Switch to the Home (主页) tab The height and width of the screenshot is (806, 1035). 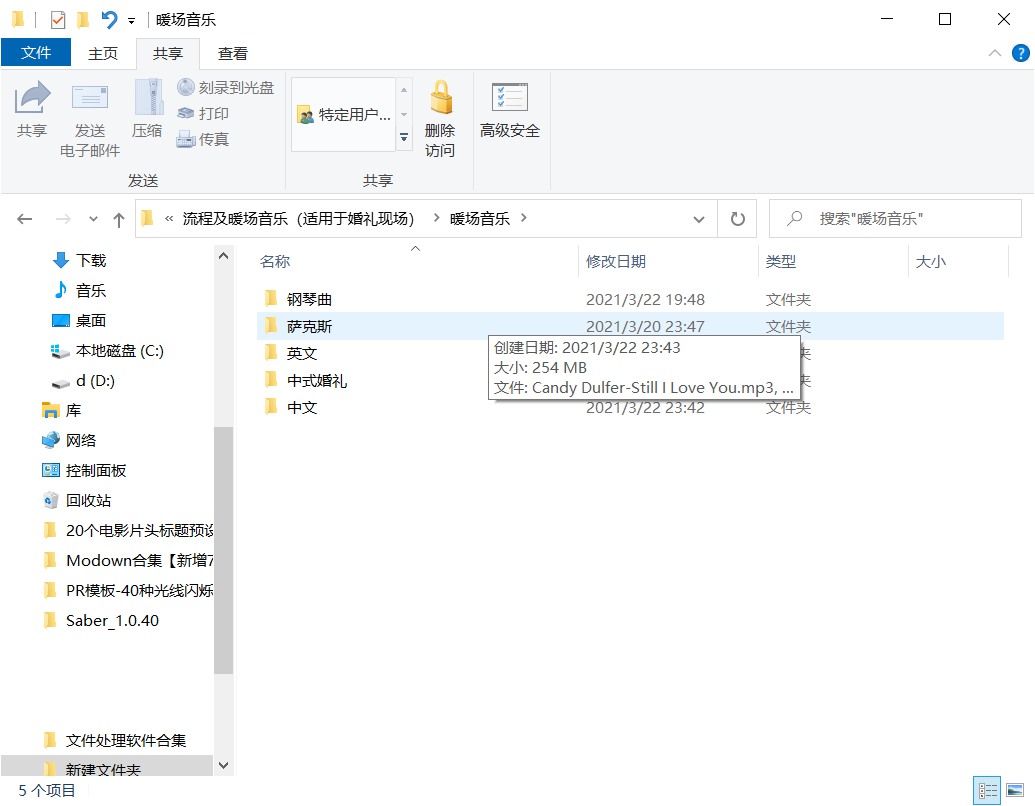tap(103, 53)
